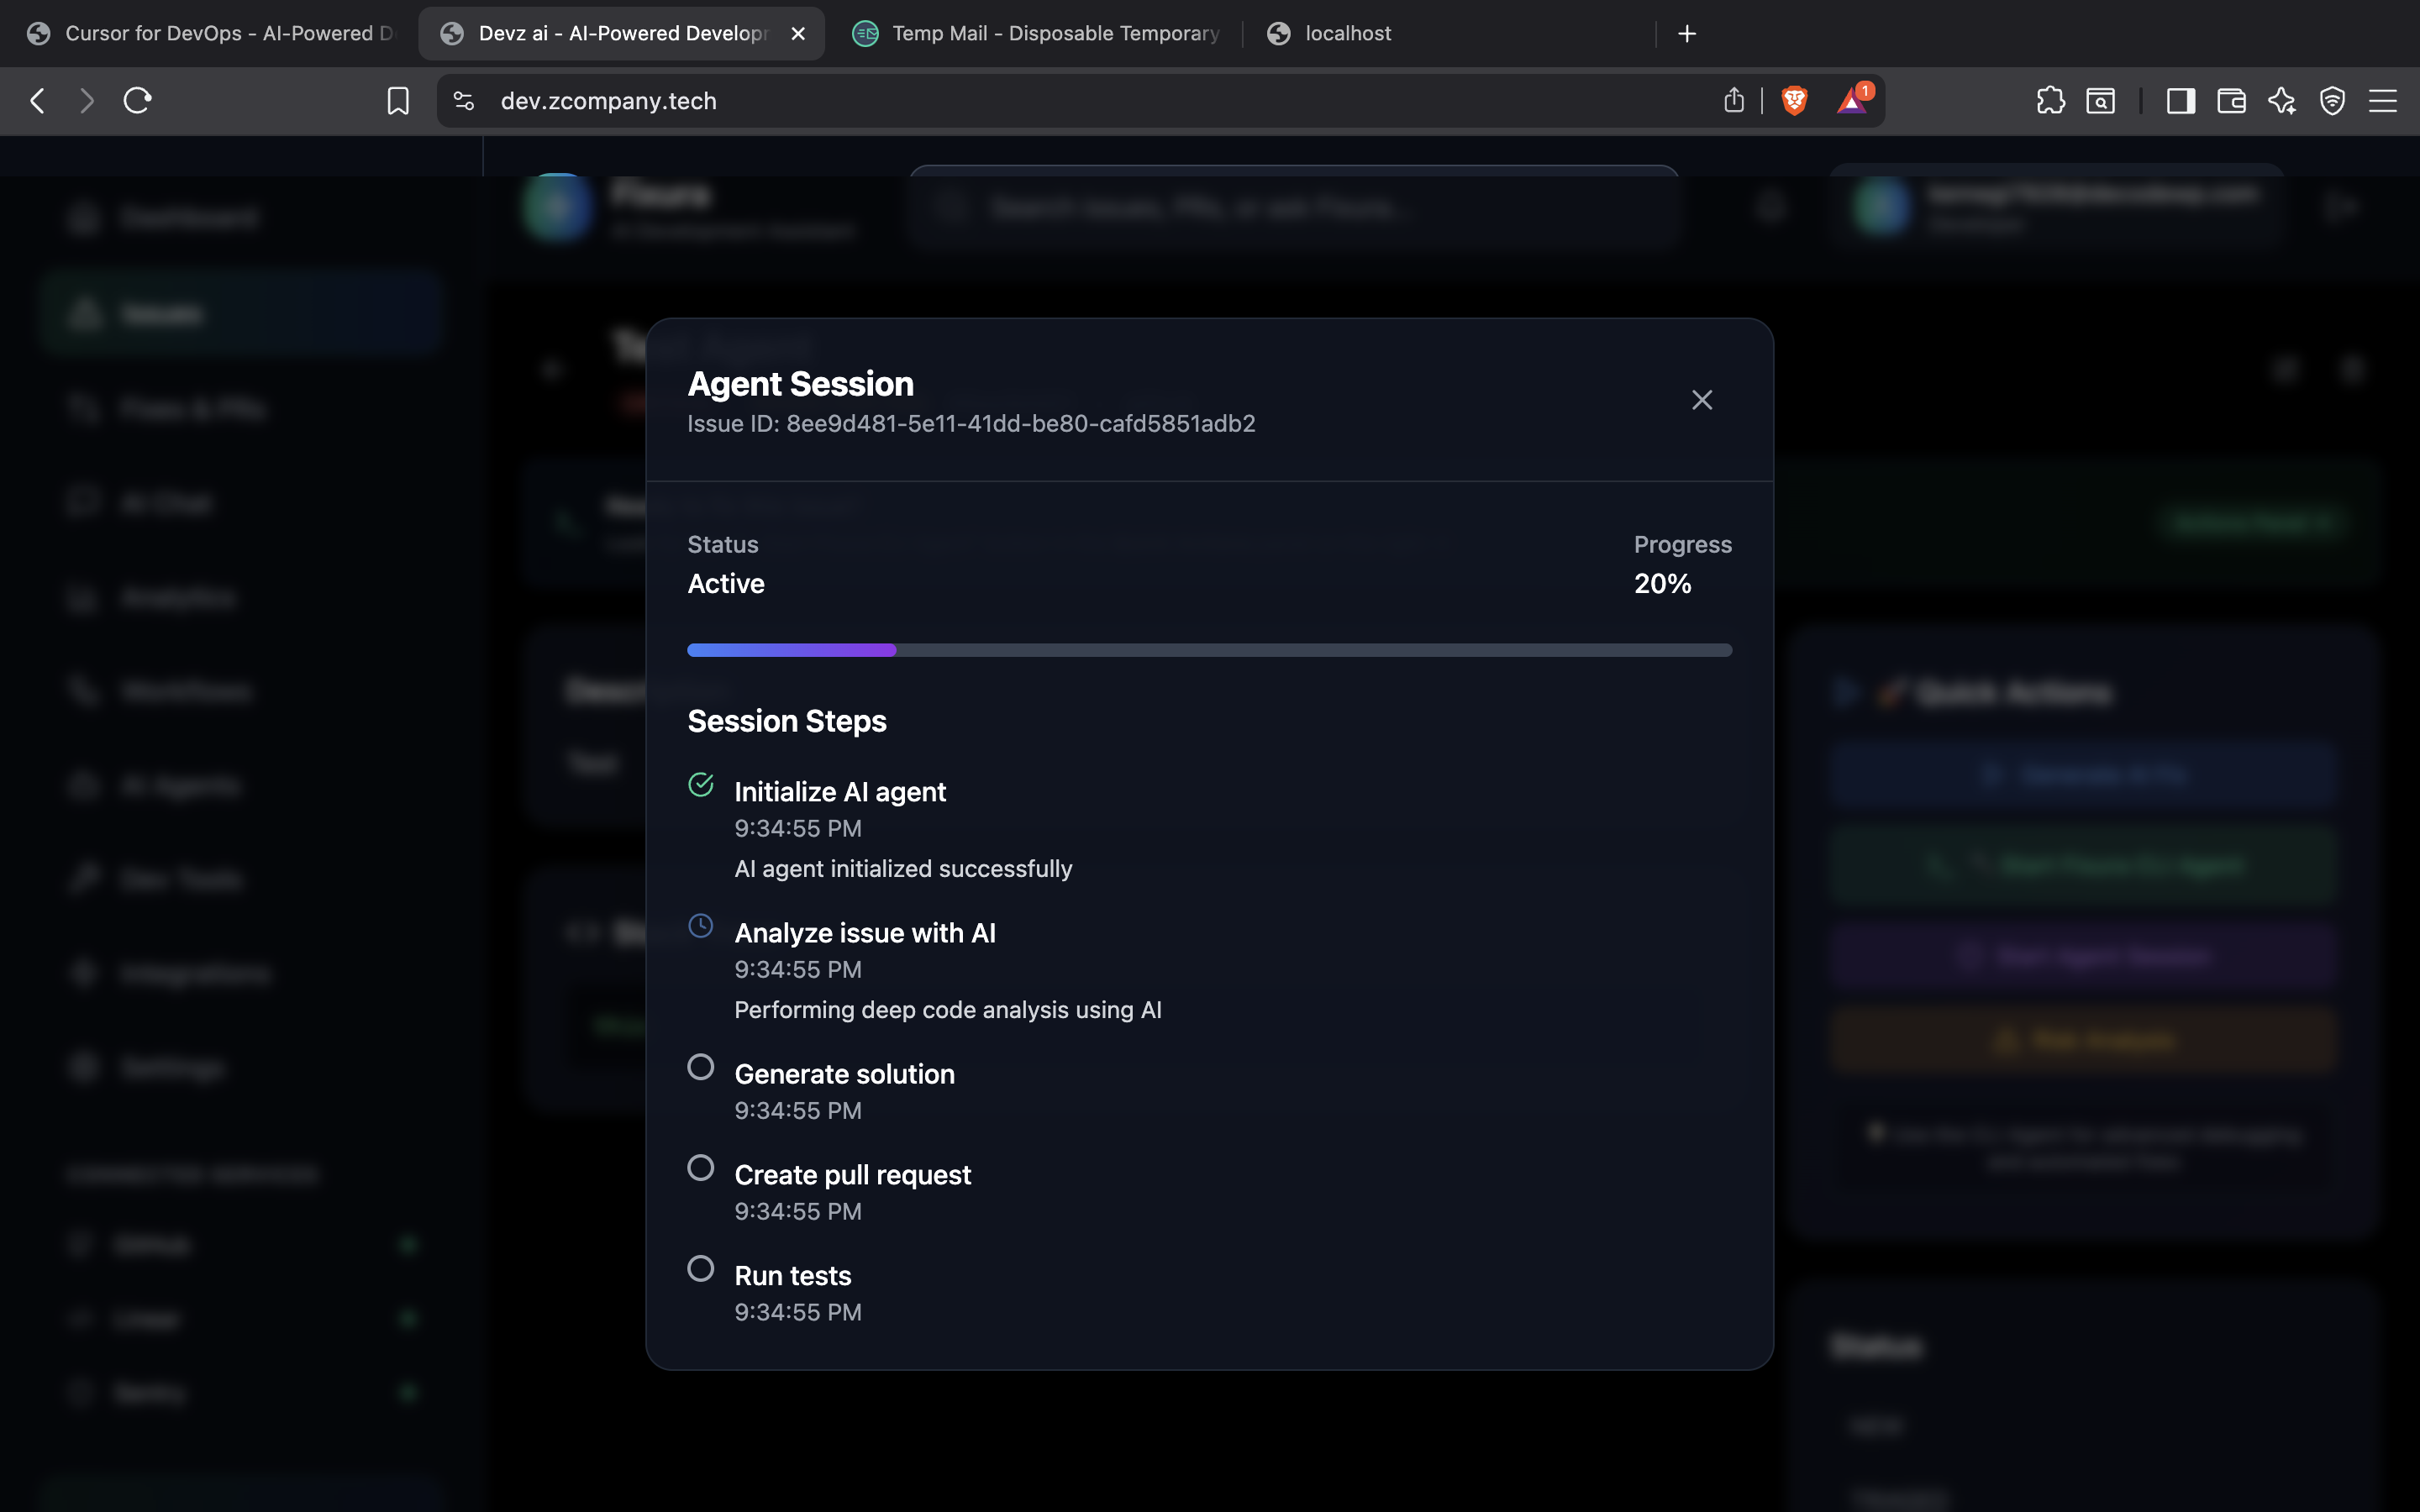Open the Leo AI sparkle icon

point(2282,100)
